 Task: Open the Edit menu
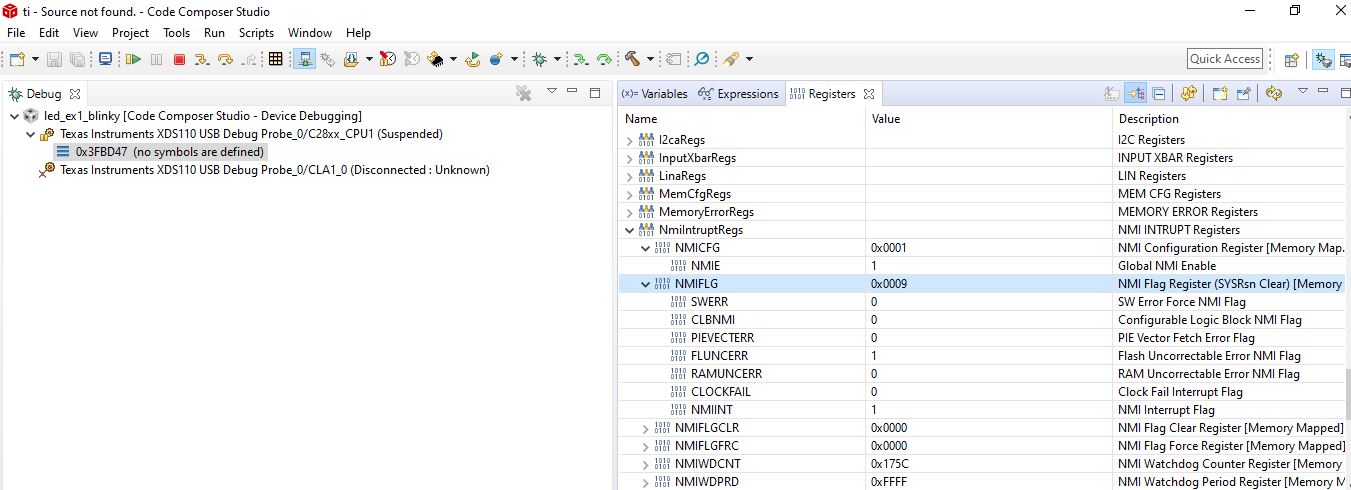coord(49,33)
